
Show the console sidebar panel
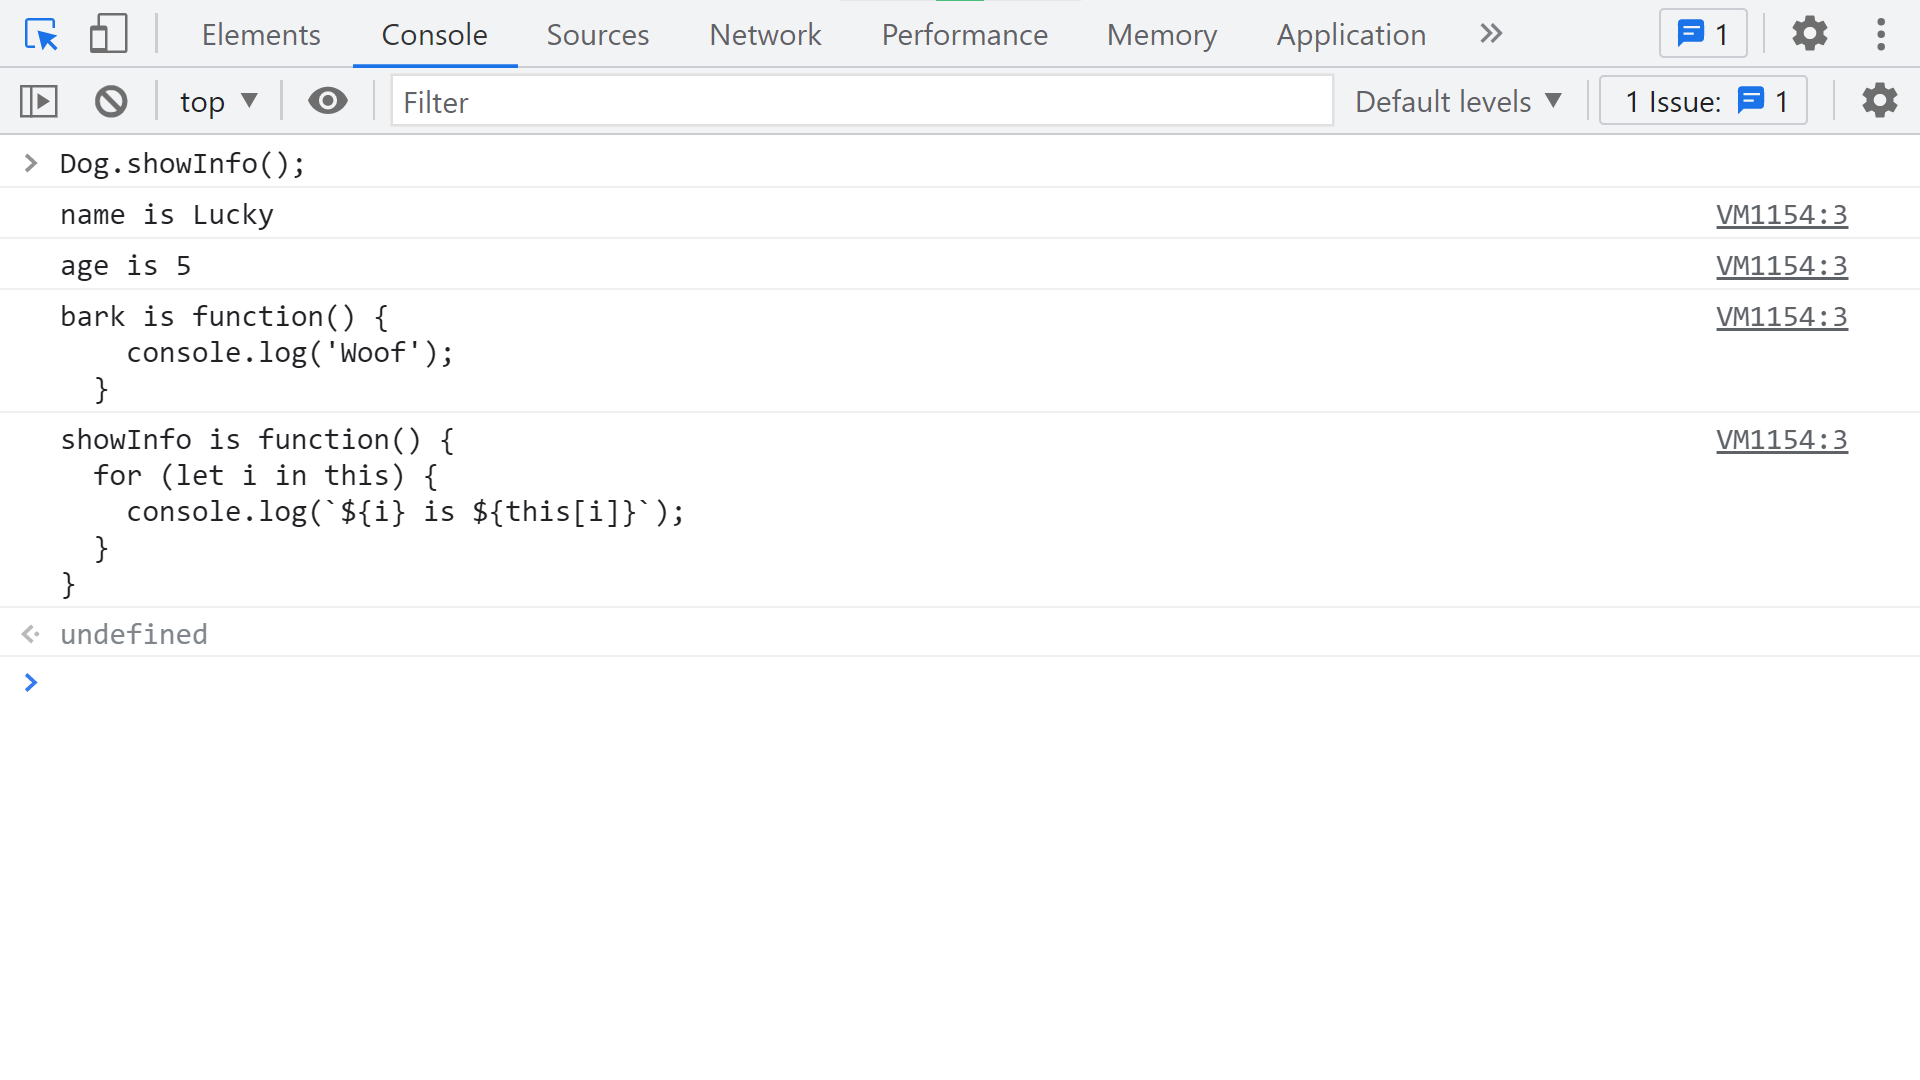coord(39,101)
